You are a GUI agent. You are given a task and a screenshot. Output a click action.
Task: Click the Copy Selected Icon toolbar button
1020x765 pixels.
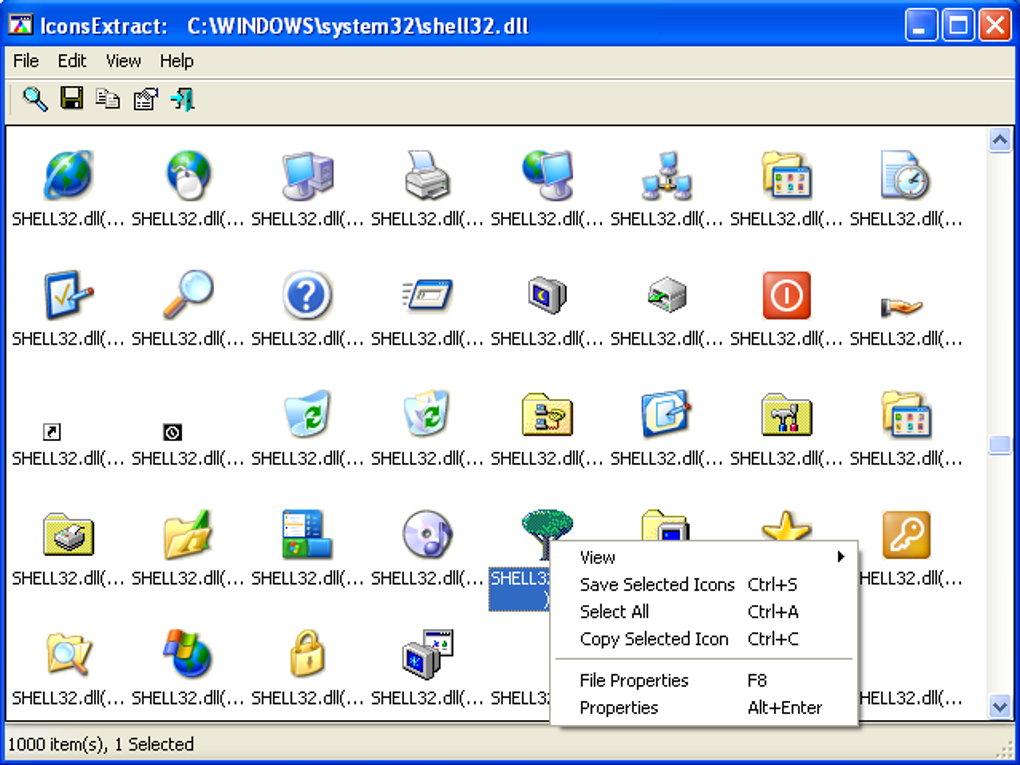pyautogui.click(x=108, y=99)
